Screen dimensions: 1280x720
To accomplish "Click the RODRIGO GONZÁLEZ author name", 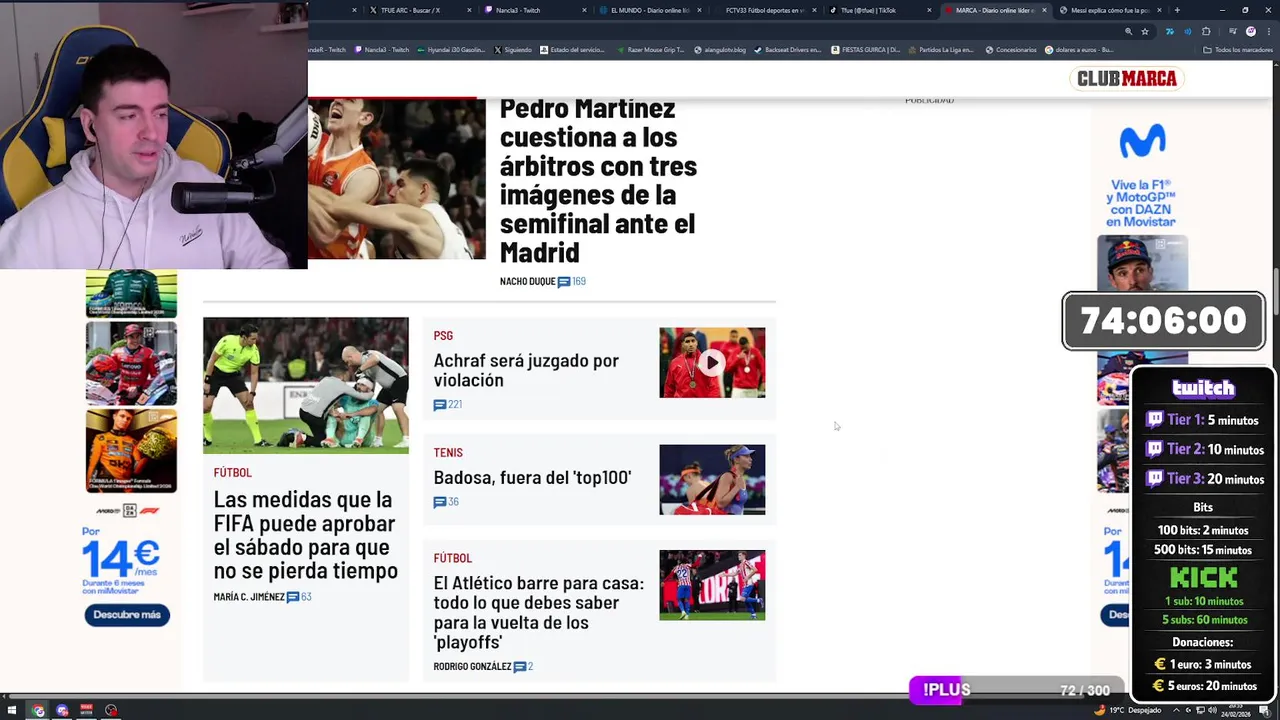I will pyautogui.click(x=472, y=667).
